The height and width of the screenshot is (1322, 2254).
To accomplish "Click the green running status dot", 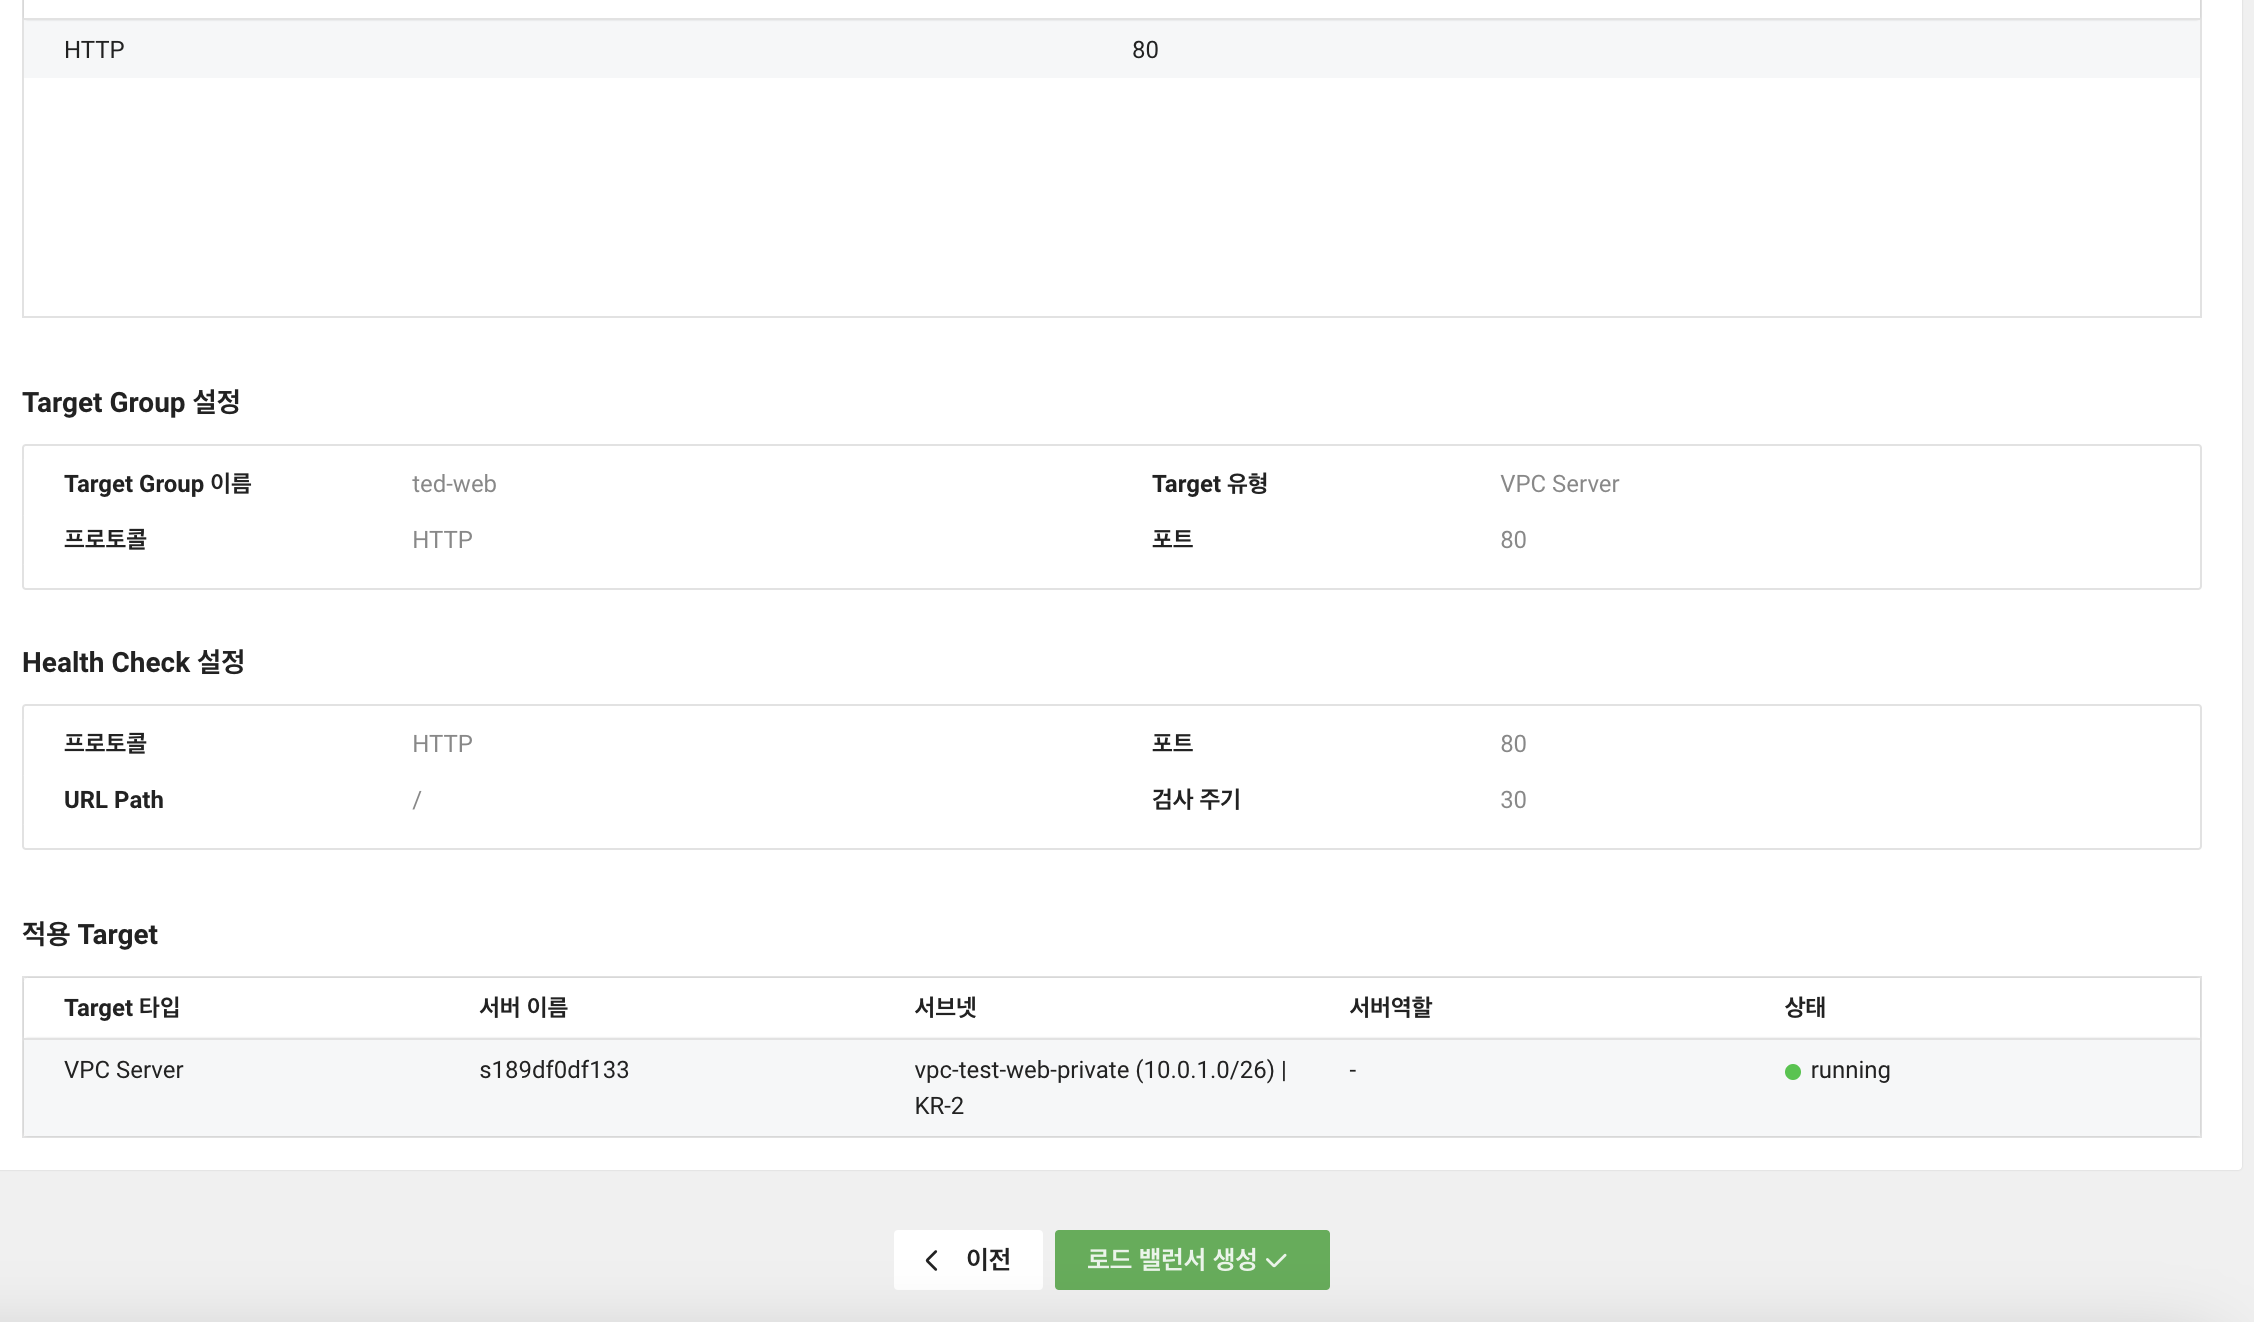I will (1792, 1072).
